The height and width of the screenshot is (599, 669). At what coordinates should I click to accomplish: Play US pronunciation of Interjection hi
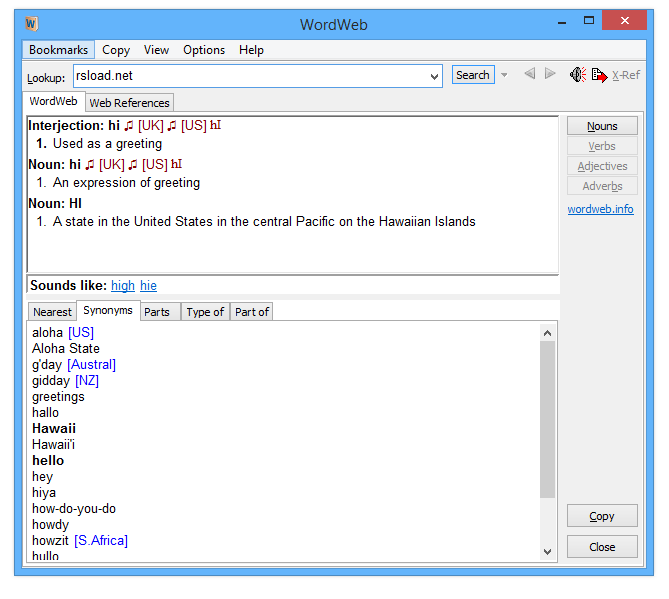[172, 126]
